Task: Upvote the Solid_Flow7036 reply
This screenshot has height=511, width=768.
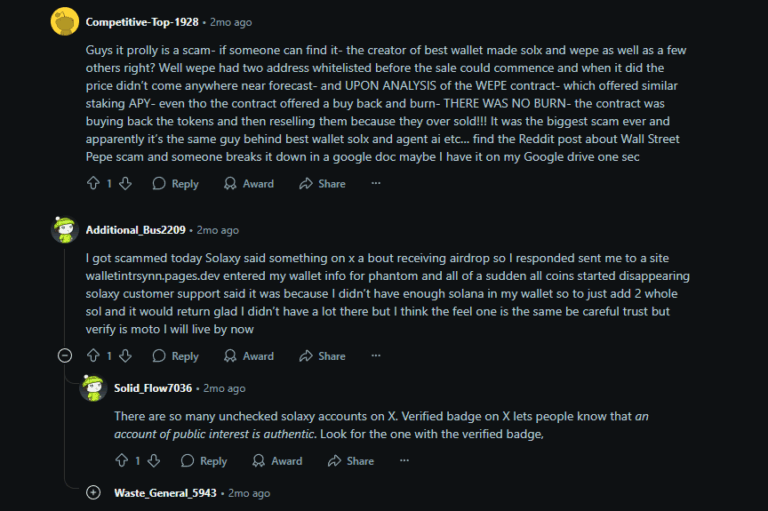Action: (122, 461)
